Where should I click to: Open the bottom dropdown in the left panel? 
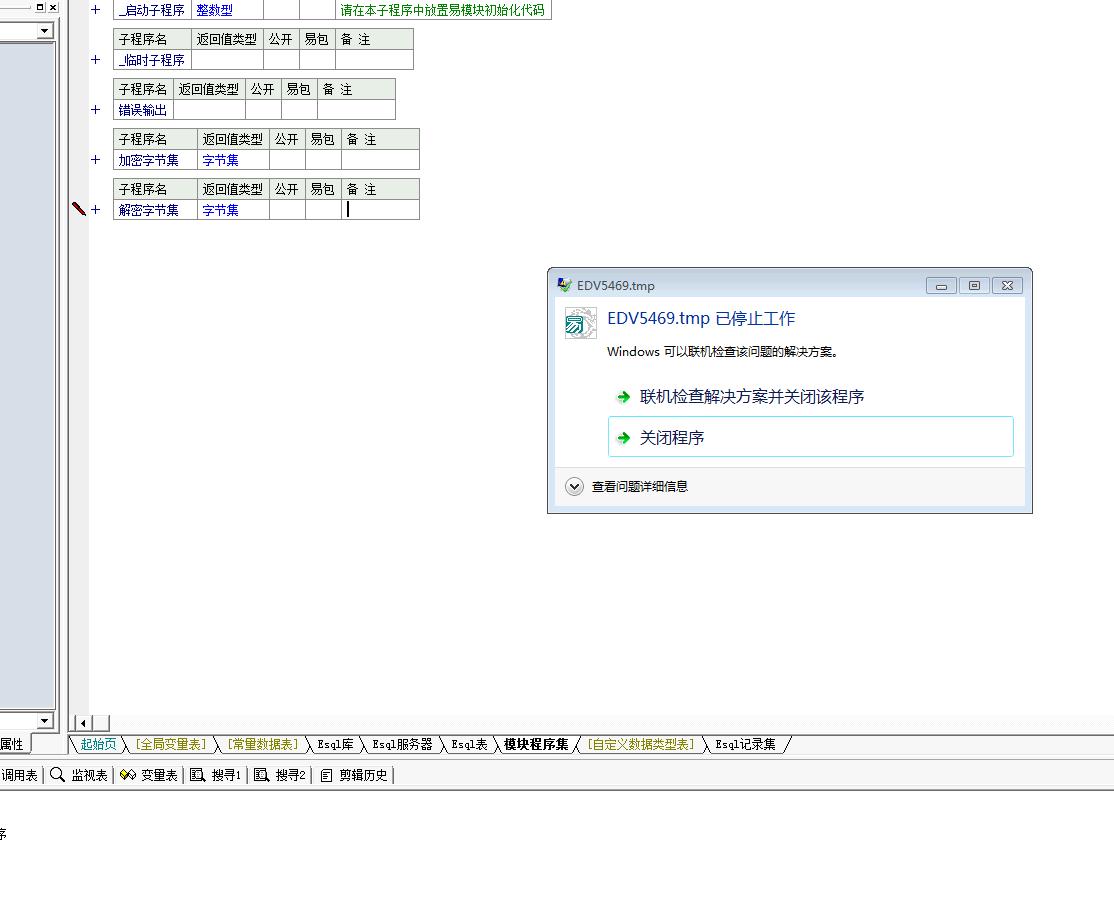pyautogui.click(x=45, y=721)
